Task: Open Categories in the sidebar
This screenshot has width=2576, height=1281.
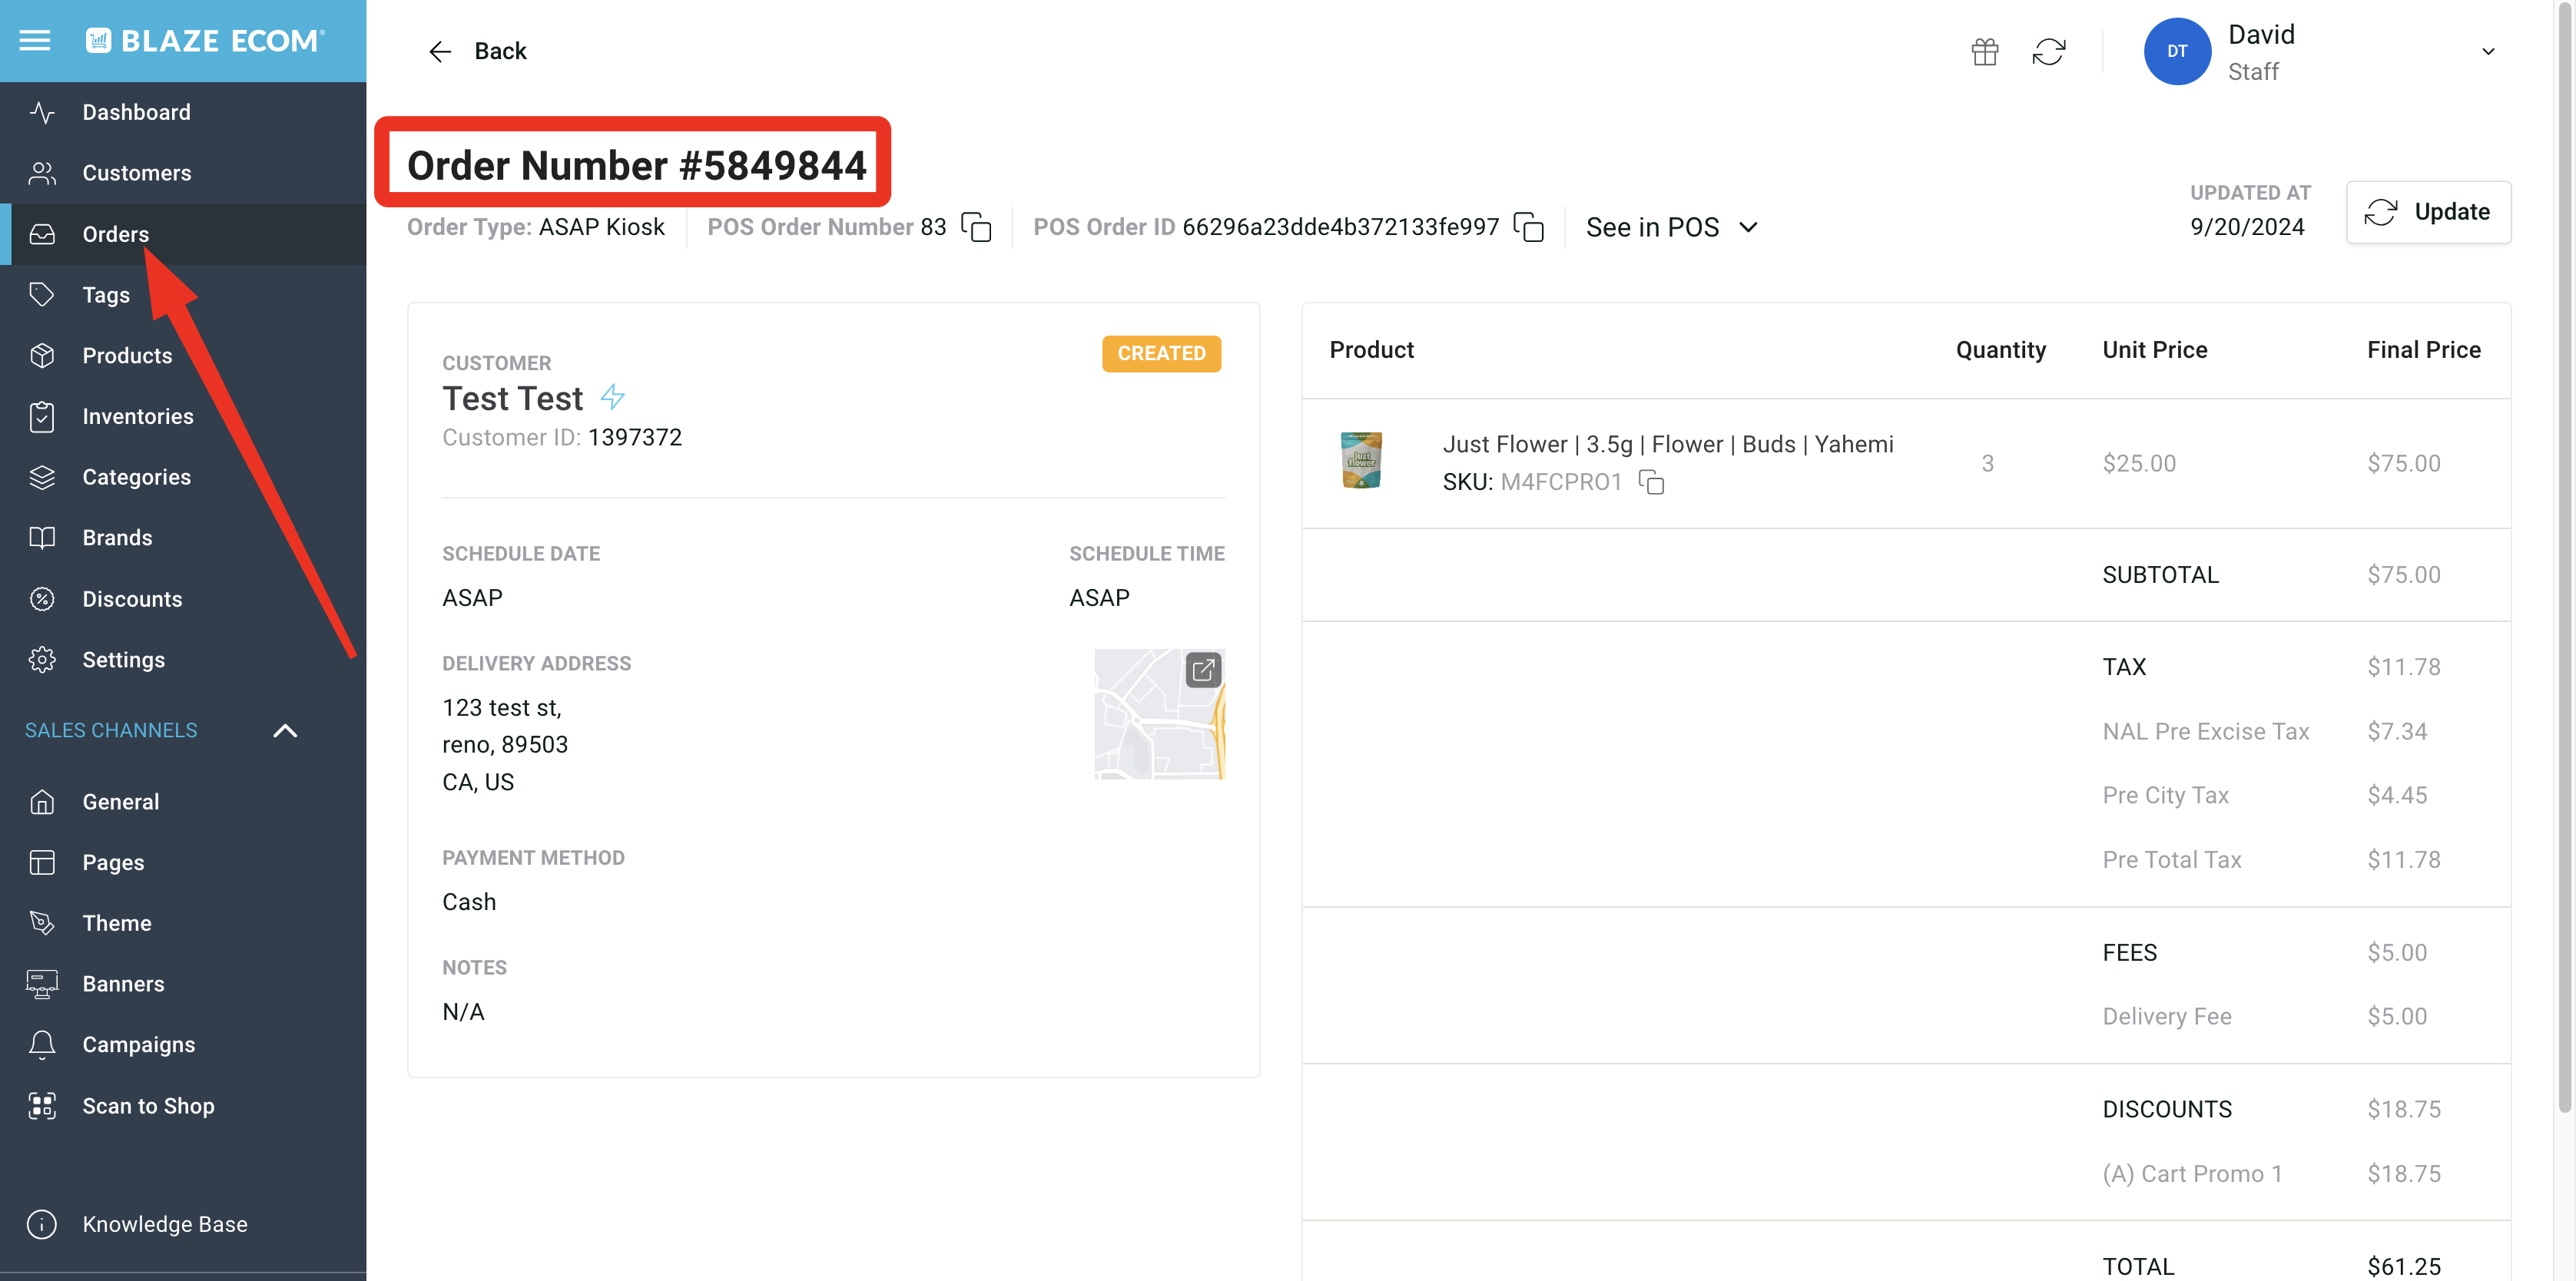Action: 183,477
